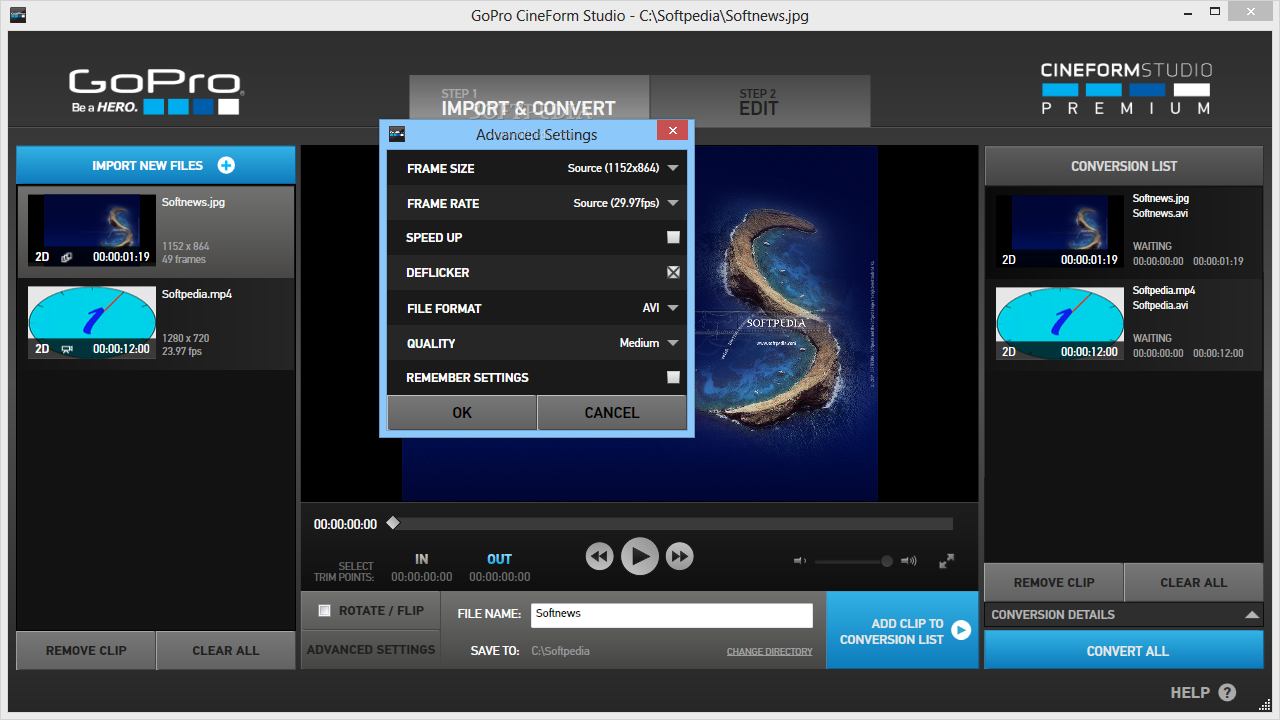
Task: Click the fast-forward playback button
Action: pyautogui.click(x=680, y=556)
